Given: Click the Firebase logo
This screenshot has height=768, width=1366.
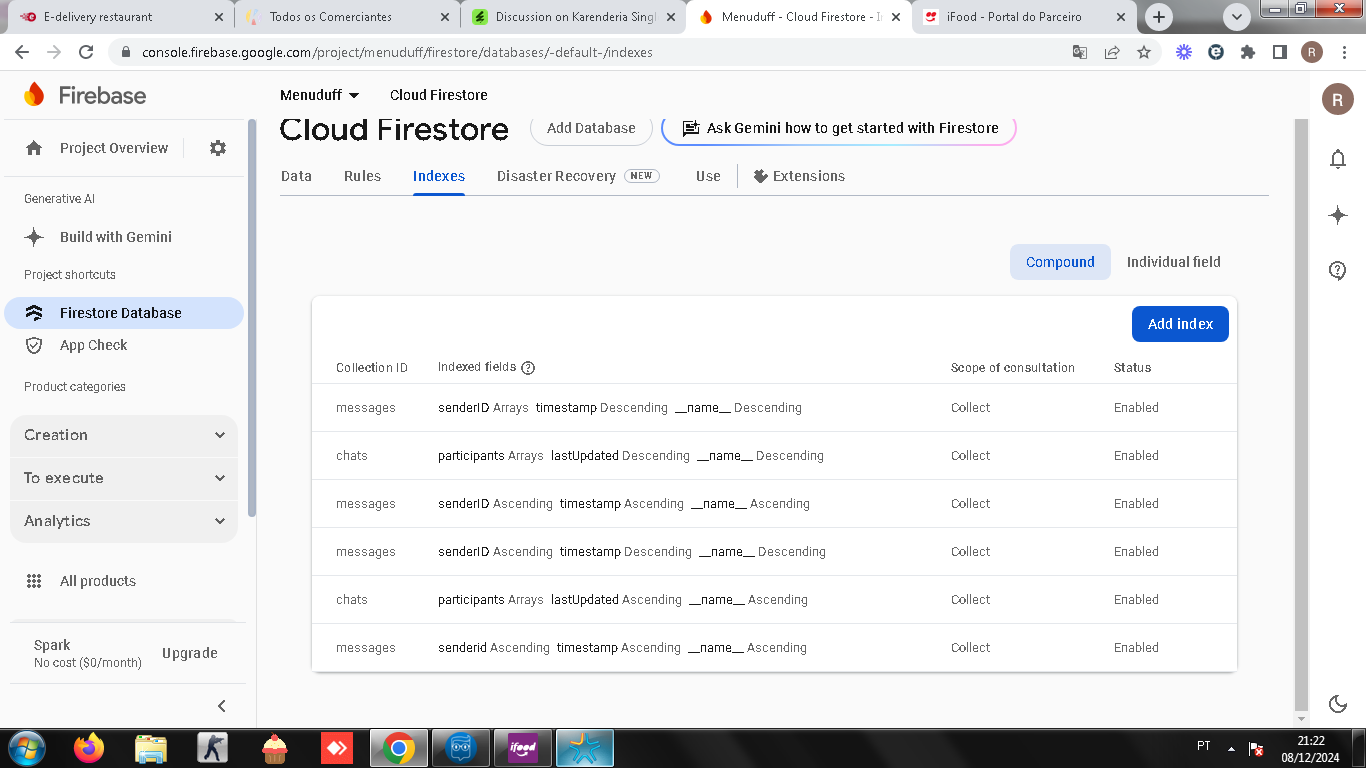Looking at the screenshot, I should click(85, 95).
